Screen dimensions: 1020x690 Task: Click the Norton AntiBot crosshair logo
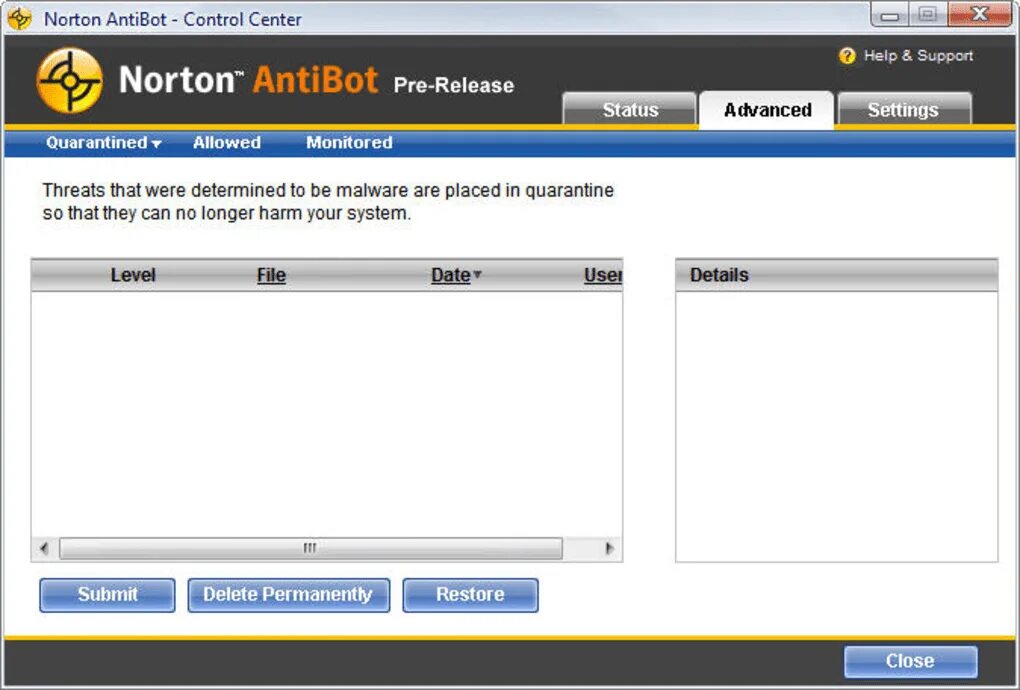[x=70, y=81]
